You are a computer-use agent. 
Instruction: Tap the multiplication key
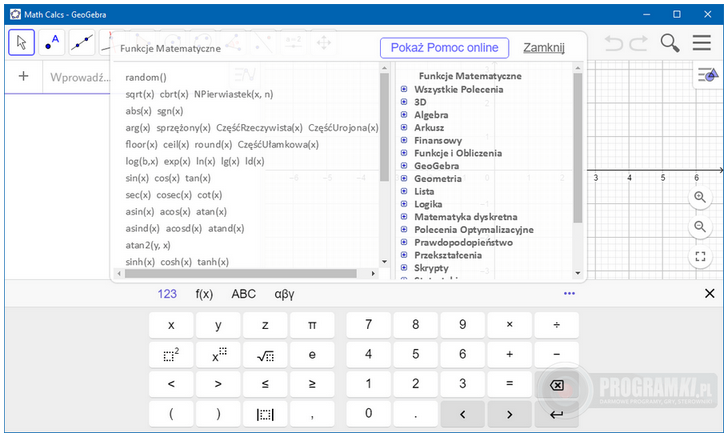click(x=509, y=325)
